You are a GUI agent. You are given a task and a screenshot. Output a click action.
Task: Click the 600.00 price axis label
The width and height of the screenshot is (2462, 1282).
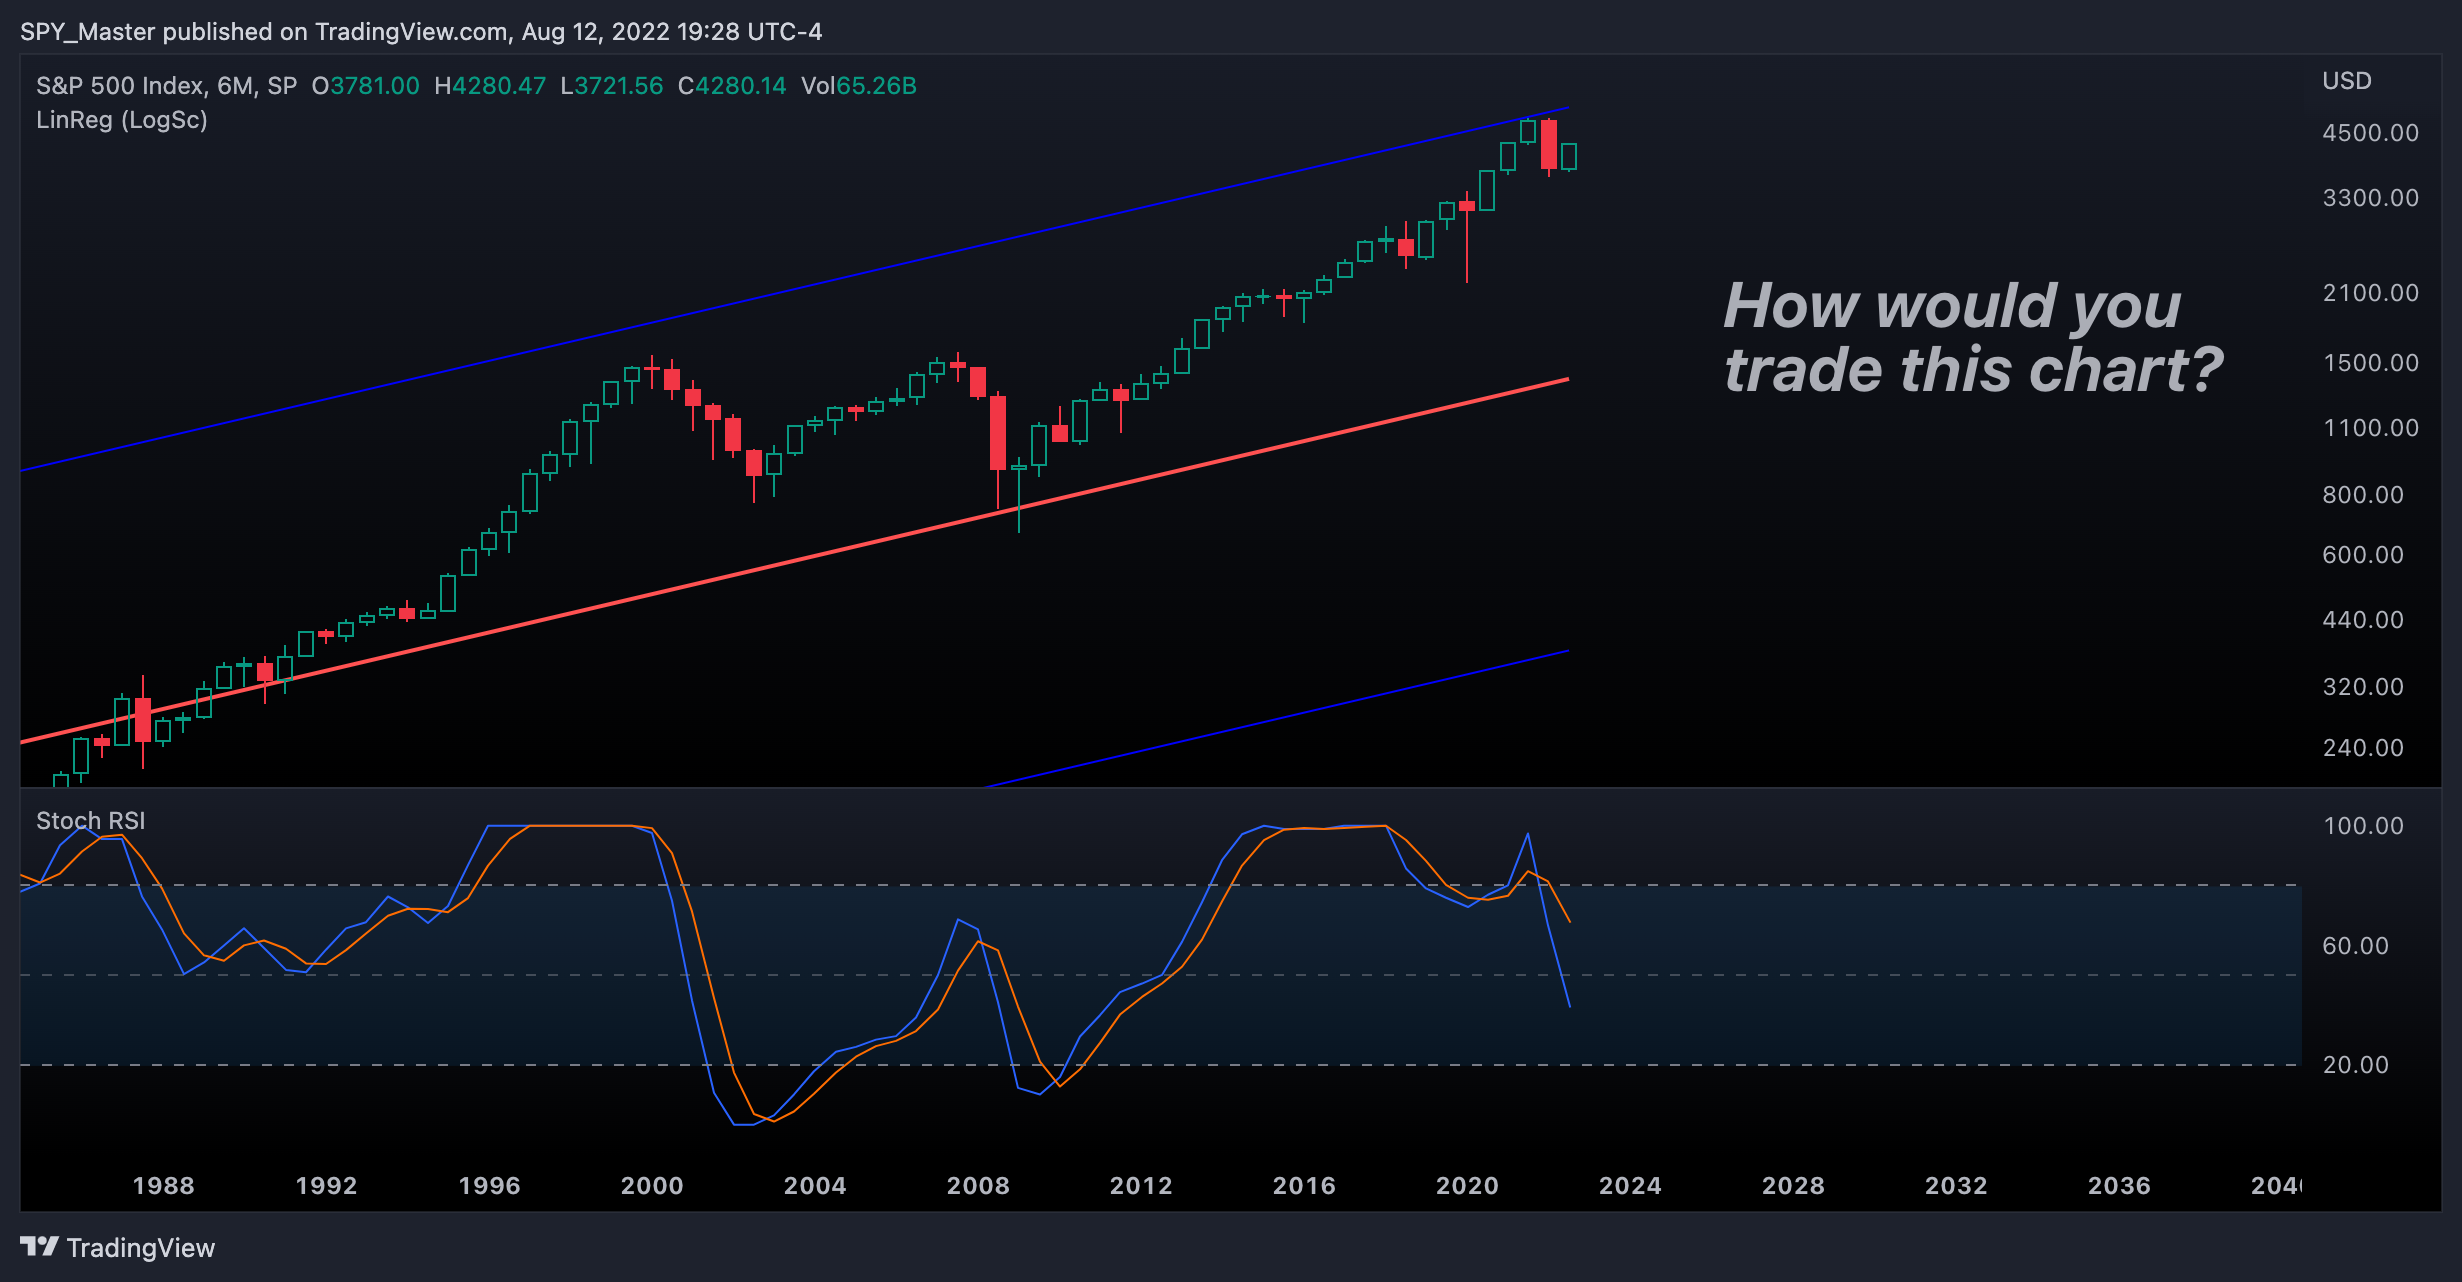point(2363,555)
